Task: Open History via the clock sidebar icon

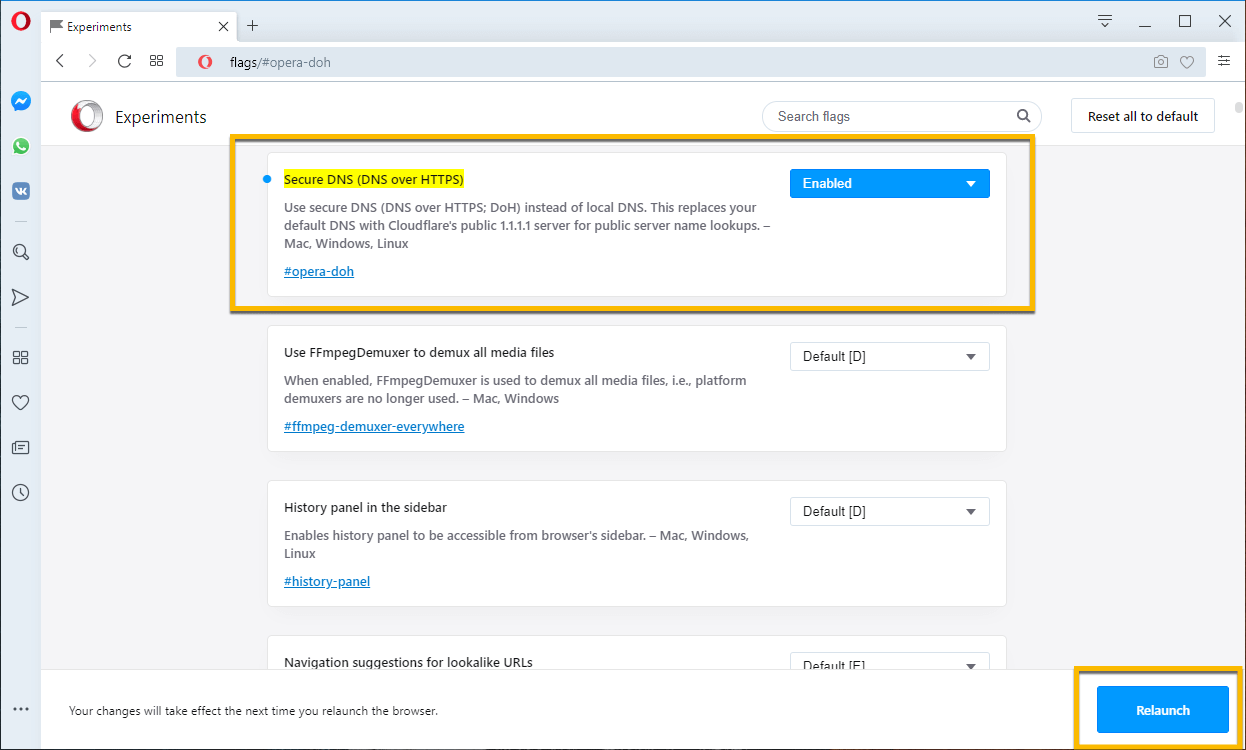Action: 20,492
